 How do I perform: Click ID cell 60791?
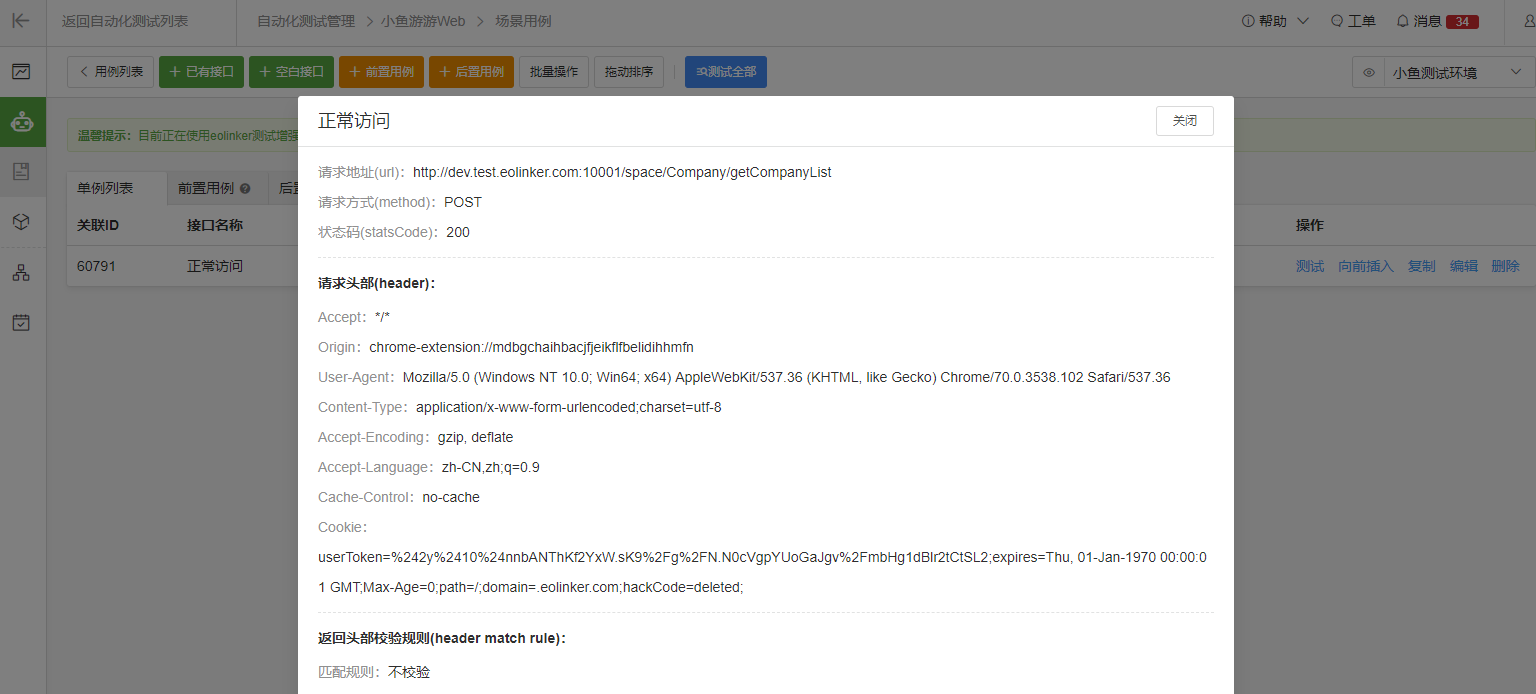(x=97, y=266)
